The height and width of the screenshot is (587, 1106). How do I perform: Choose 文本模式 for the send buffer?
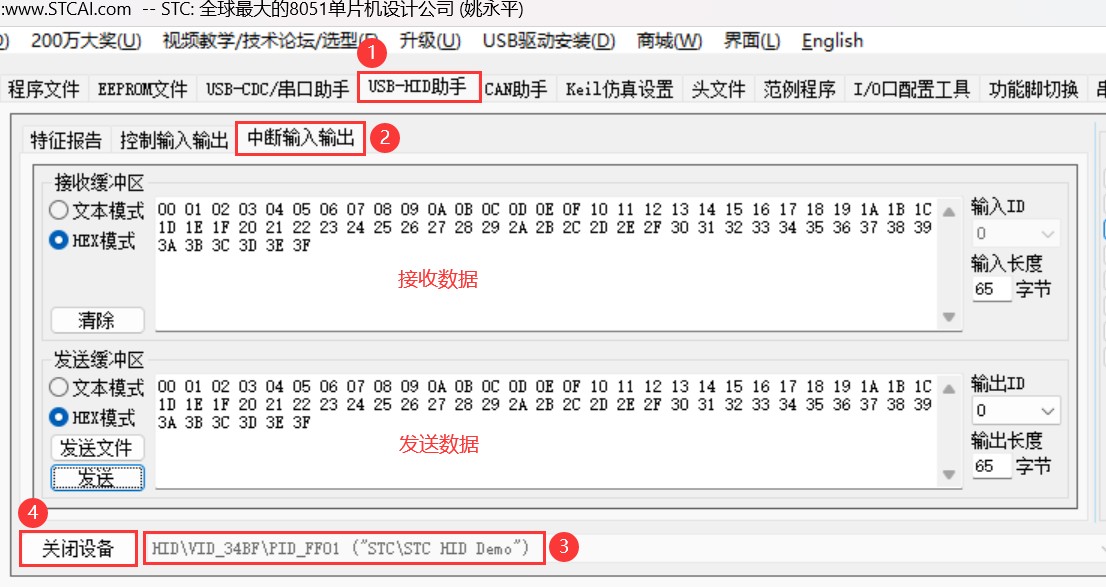97,387
